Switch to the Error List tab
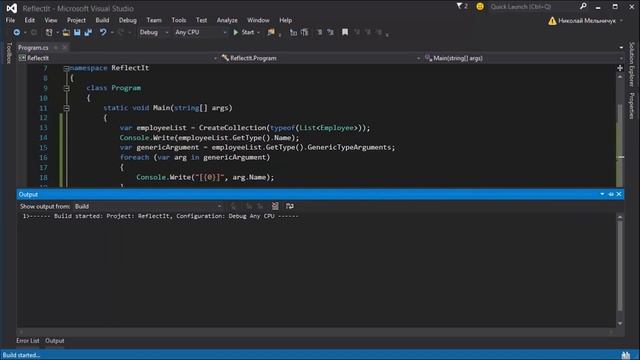Viewport: 640px width, 360px height. click(28, 340)
